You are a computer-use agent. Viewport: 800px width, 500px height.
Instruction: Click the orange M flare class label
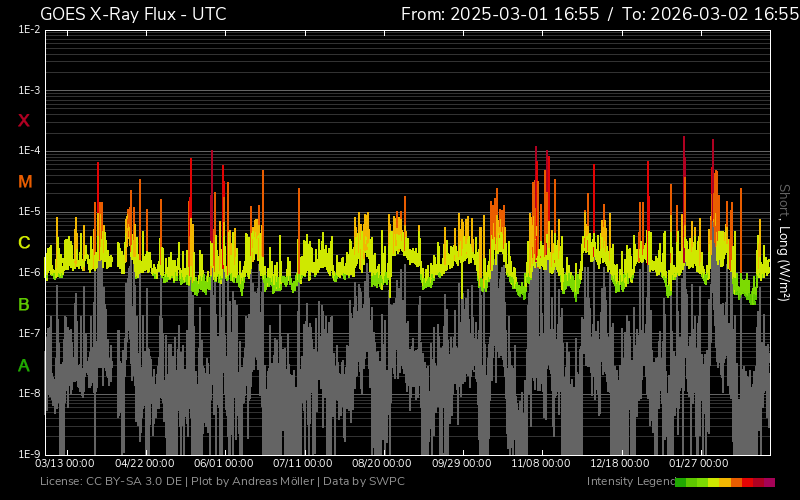point(24,182)
